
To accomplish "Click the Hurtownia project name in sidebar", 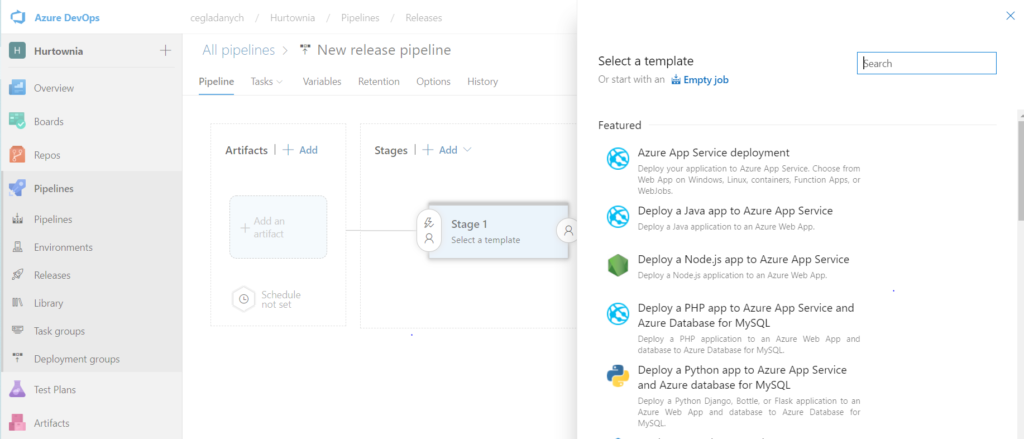I will tap(59, 51).
